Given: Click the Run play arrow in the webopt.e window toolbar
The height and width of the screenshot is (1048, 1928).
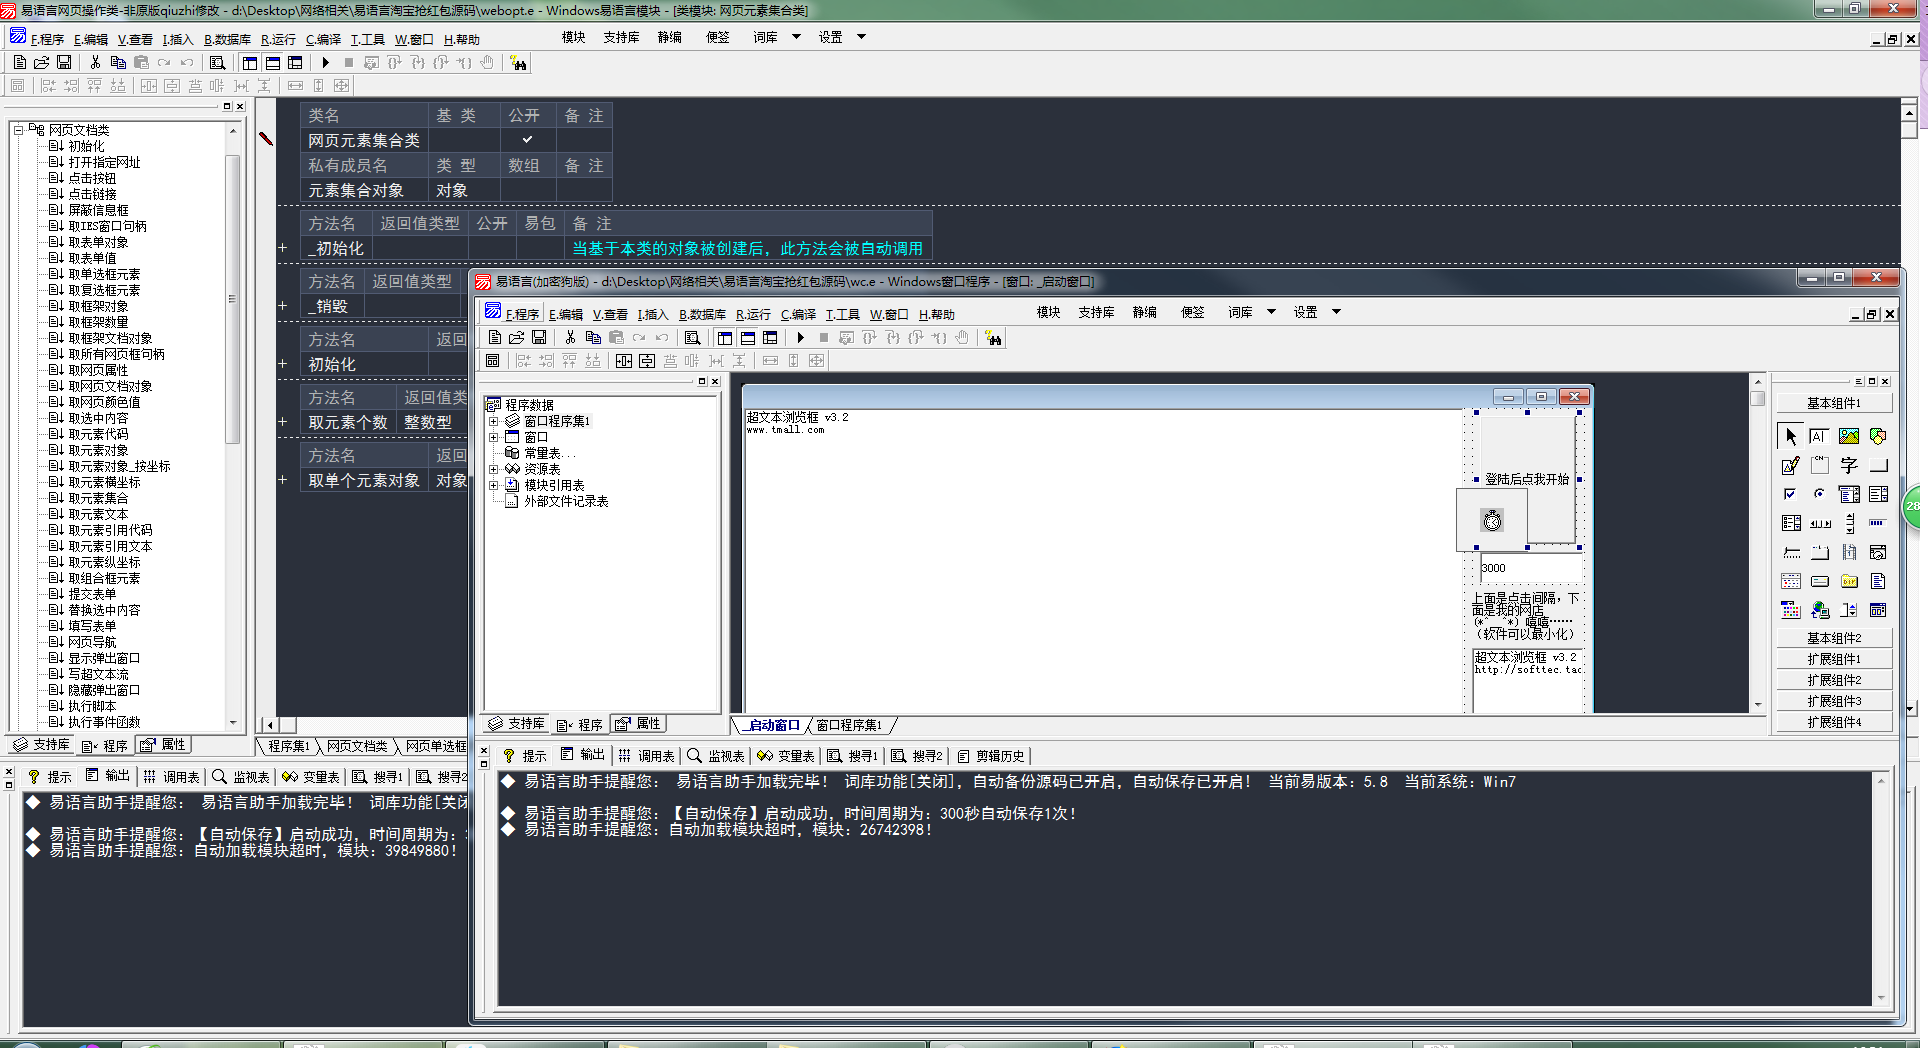Looking at the screenshot, I should pos(325,62).
